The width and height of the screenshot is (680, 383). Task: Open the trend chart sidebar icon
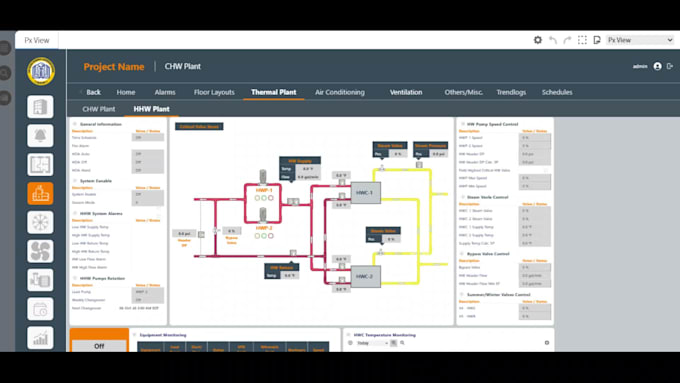40,338
